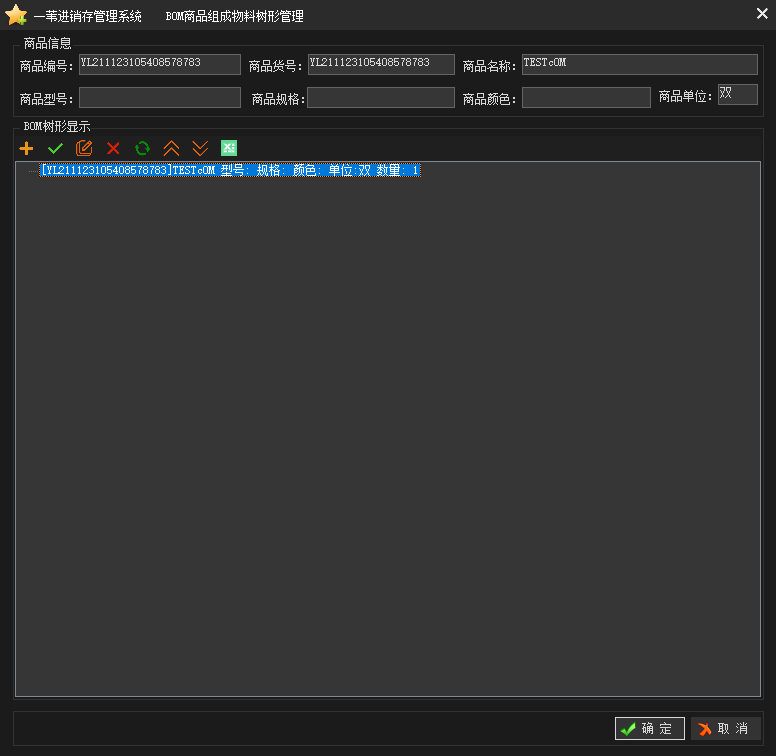Click the green refresh arrows icon
Viewport: 776px width, 756px height.
tap(143, 148)
